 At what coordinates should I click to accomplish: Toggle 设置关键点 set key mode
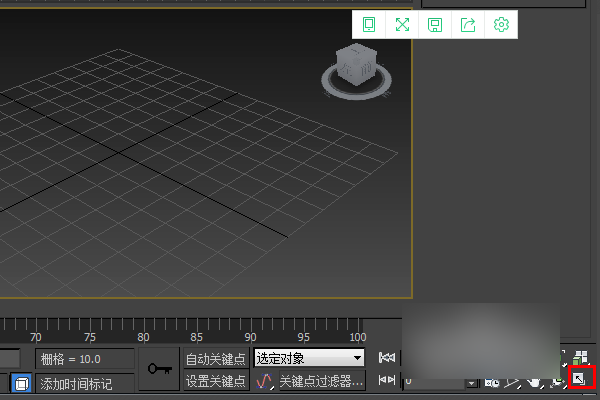(215, 381)
